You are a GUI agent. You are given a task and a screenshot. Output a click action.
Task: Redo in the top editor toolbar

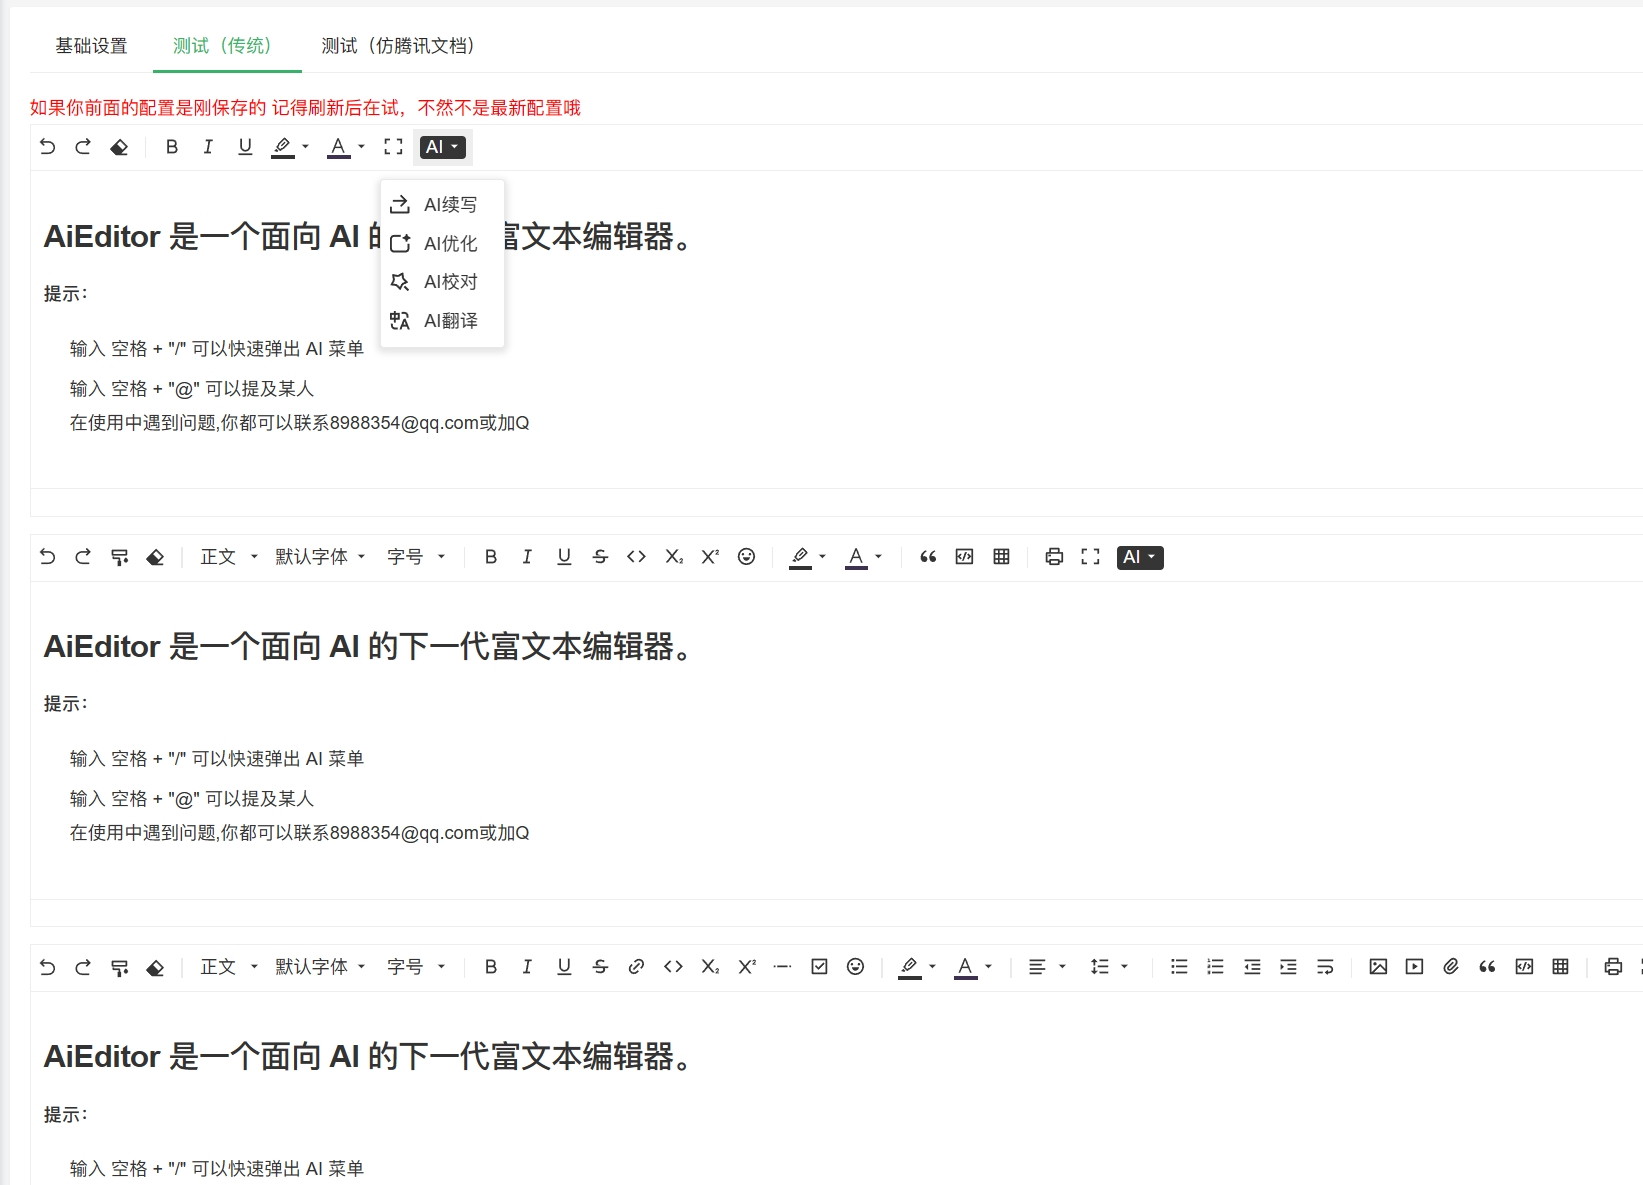tap(83, 147)
